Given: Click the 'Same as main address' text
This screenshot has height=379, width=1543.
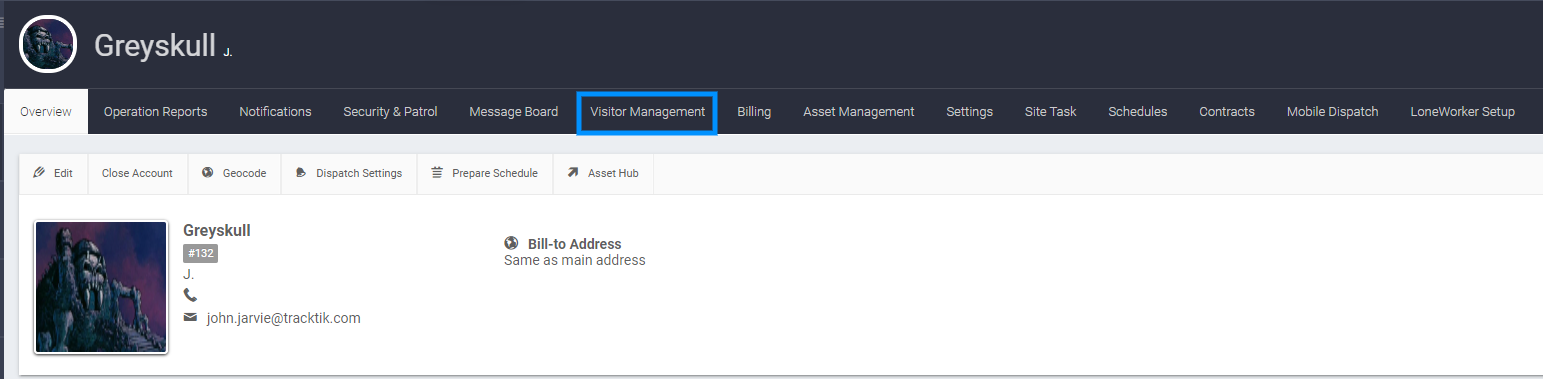Looking at the screenshot, I should pos(575,260).
